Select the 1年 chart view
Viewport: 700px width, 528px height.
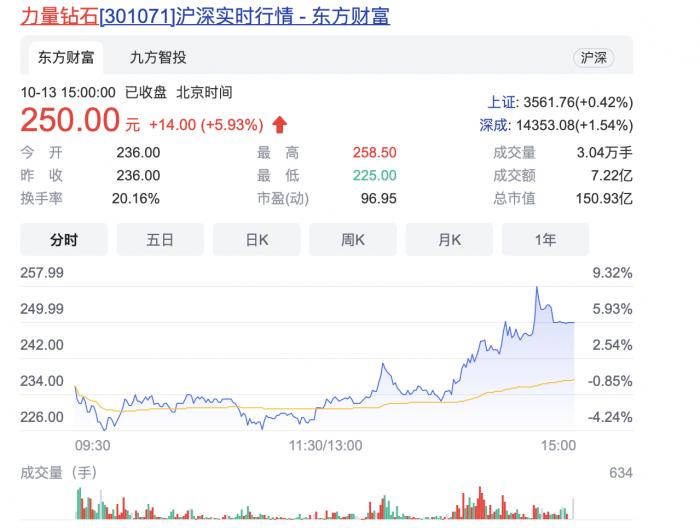546,240
